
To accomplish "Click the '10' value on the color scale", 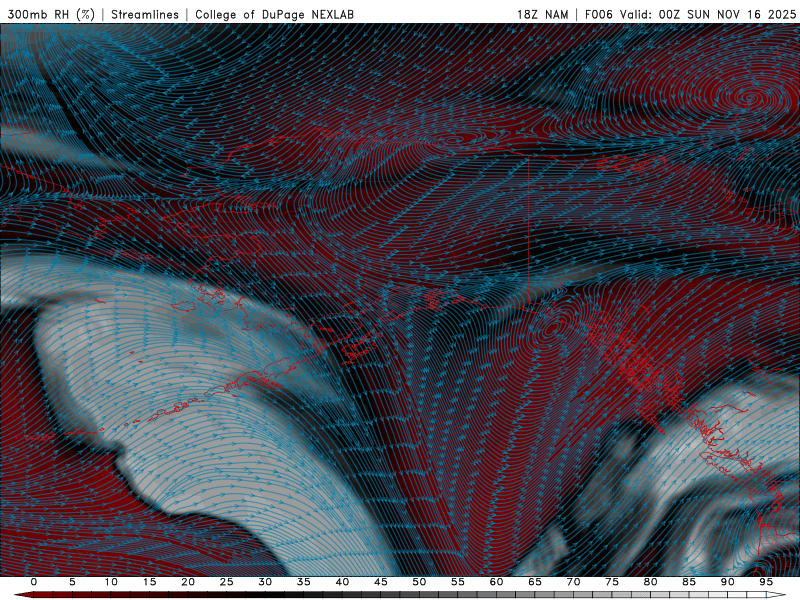I will pos(111,582).
